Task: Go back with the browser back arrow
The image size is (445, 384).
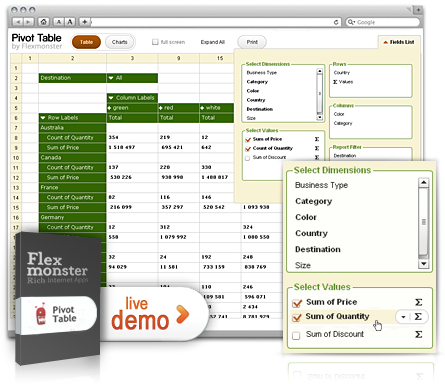Action: coord(18,22)
